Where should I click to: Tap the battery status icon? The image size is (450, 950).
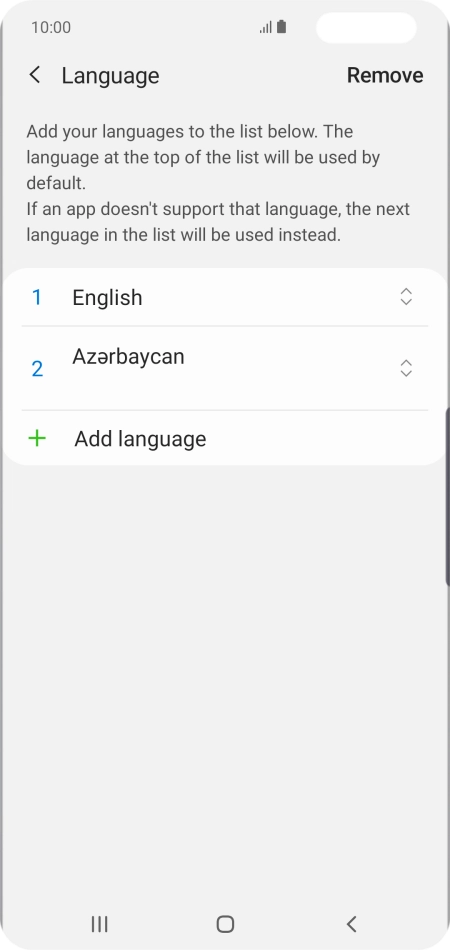(282, 27)
